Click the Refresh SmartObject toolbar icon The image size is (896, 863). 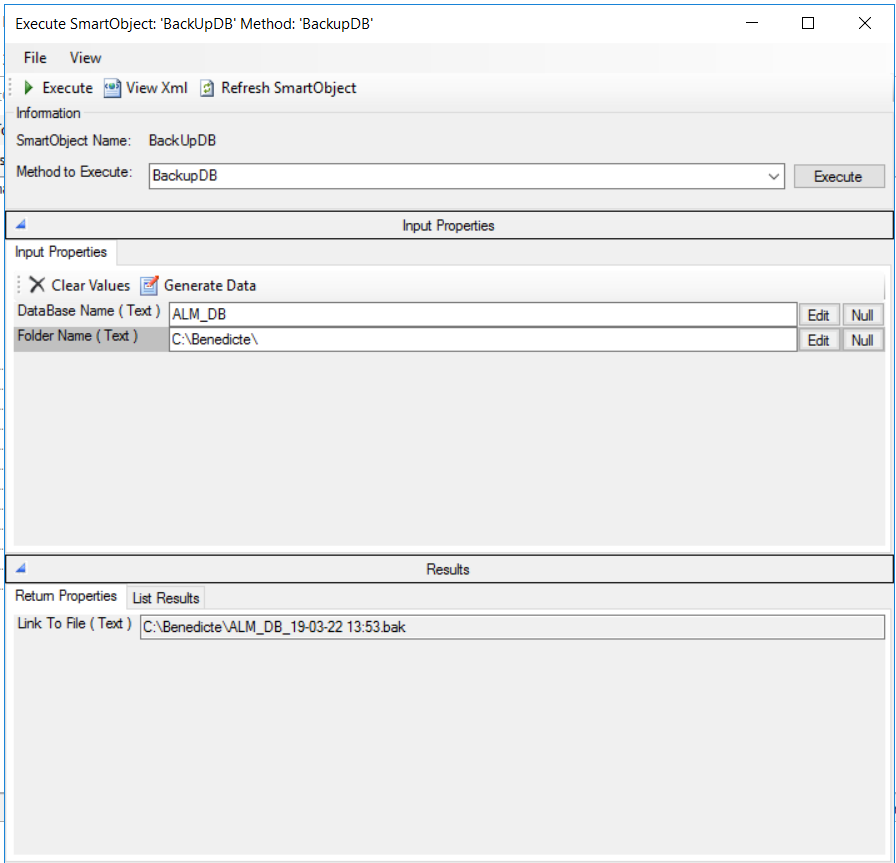[x=207, y=88]
